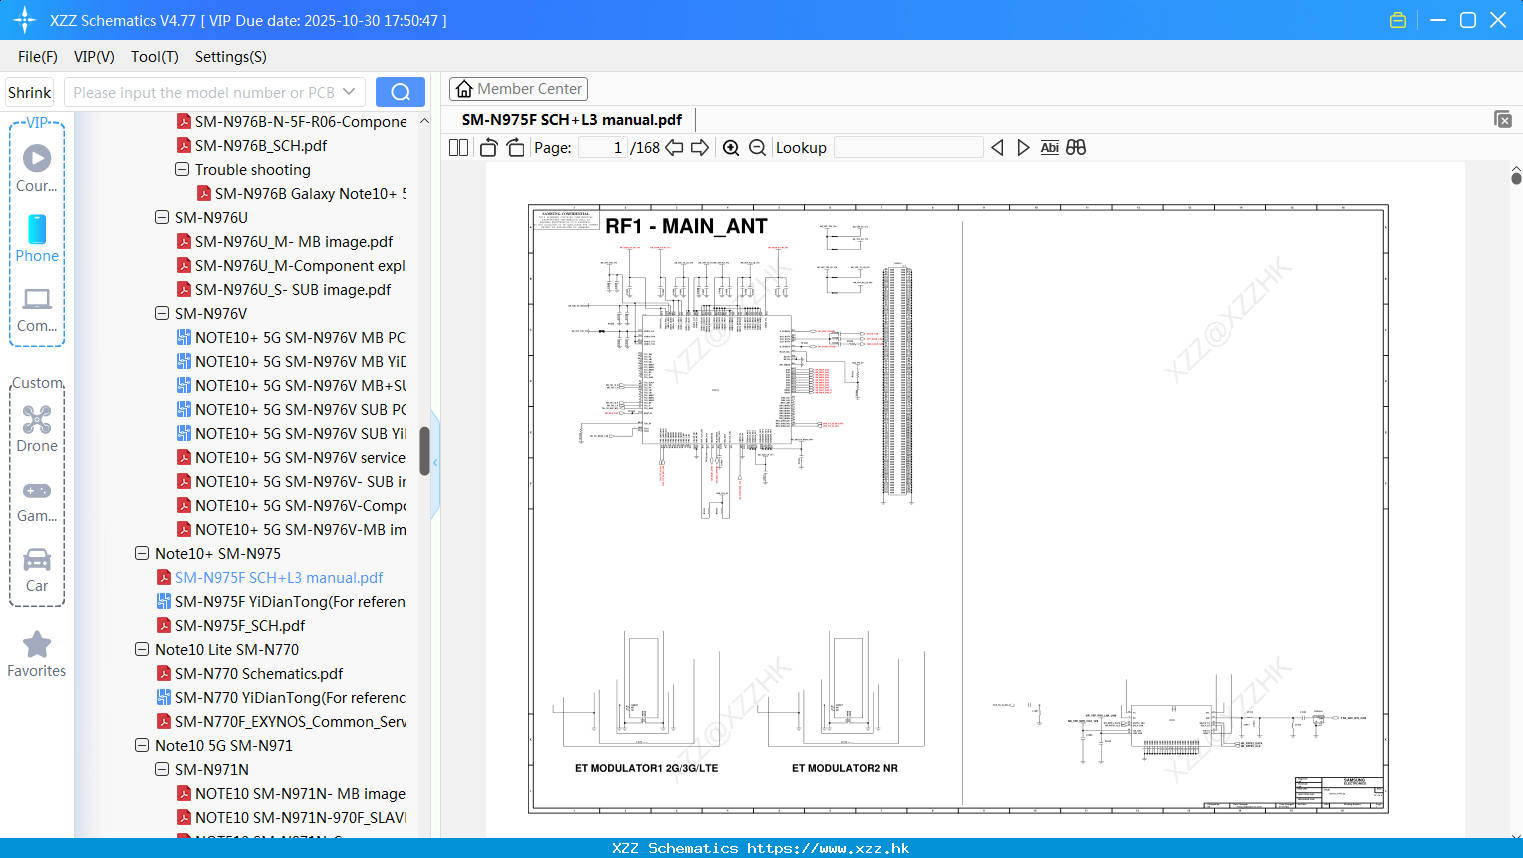
Task: Go to previous page arrow
Action: pos(674,148)
